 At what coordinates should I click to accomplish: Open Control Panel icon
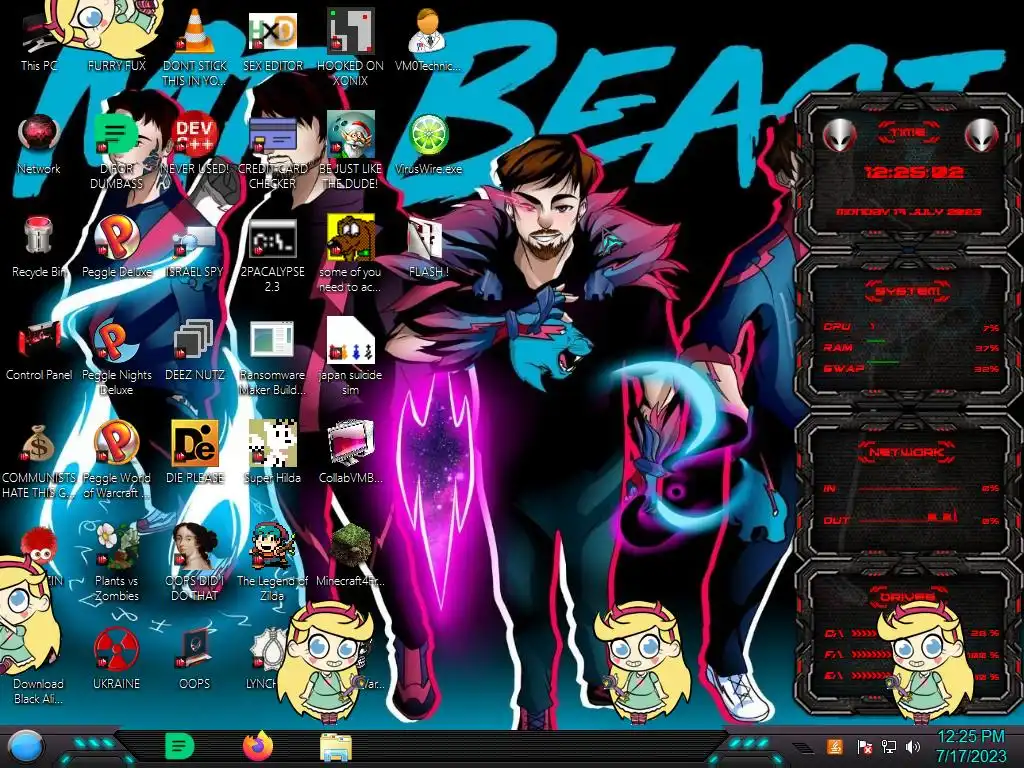point(39,350)
